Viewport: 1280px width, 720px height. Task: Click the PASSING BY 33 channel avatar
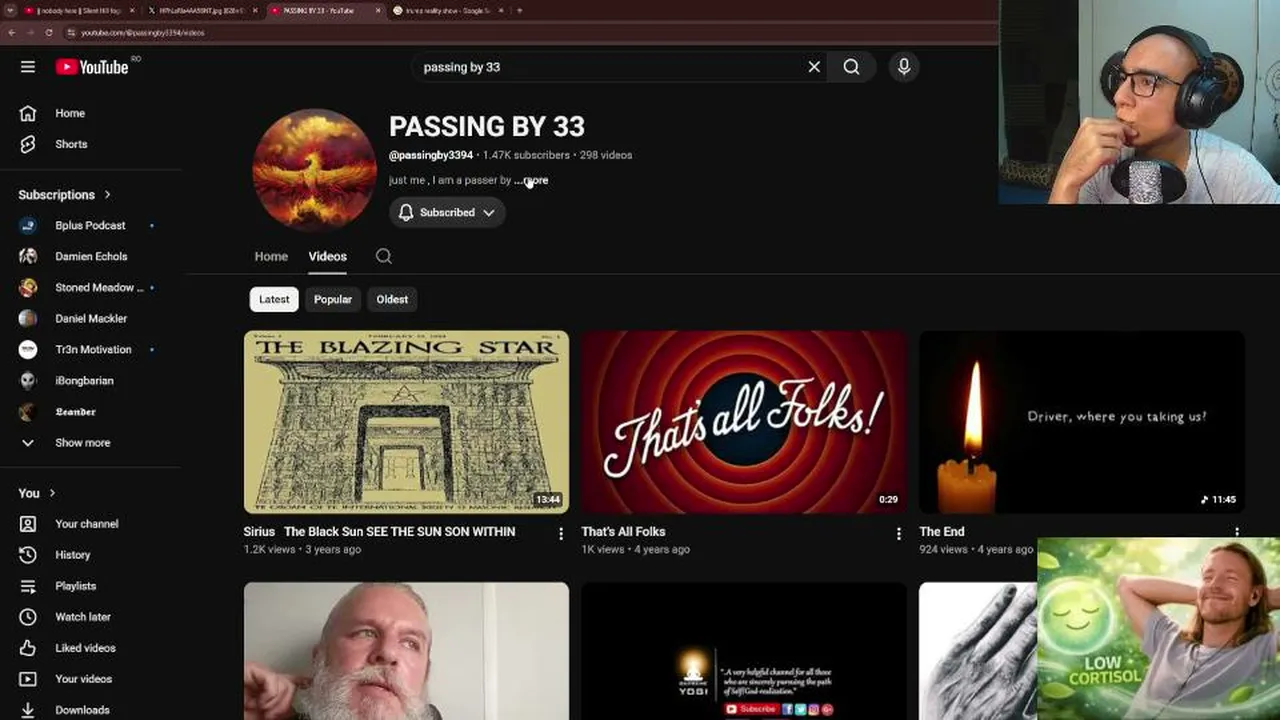click(314, 170)
